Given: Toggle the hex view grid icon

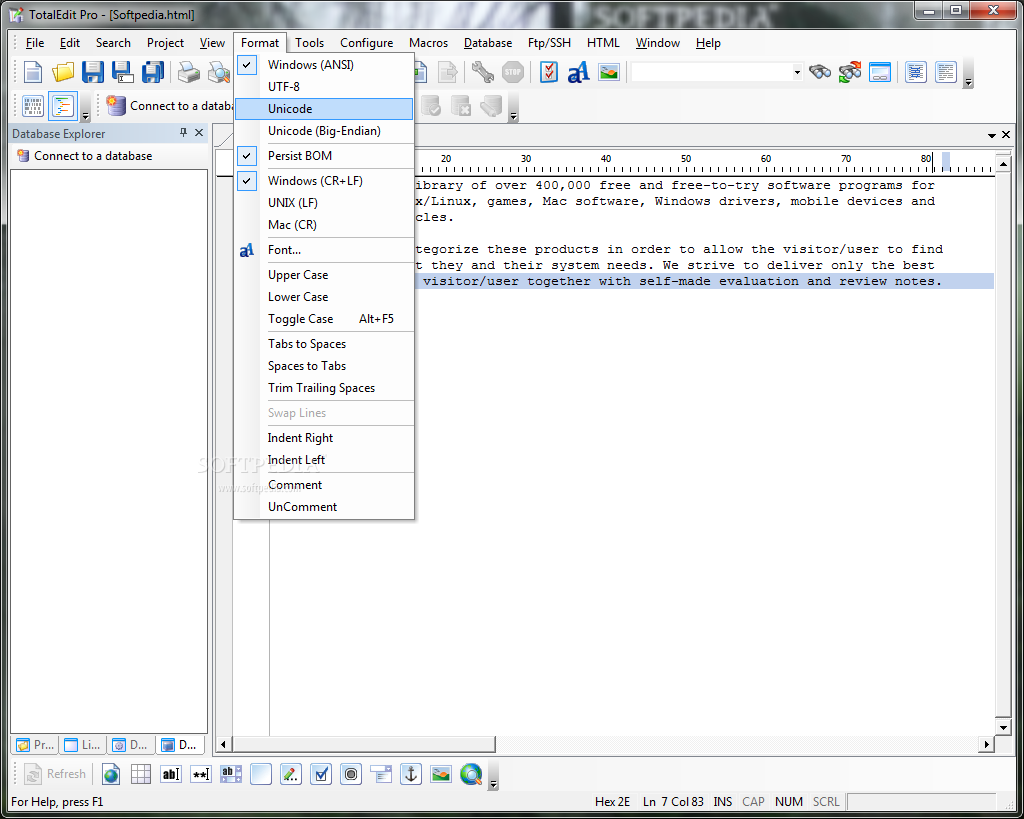Looking at the screenshot, I should (x=33, y=106).
